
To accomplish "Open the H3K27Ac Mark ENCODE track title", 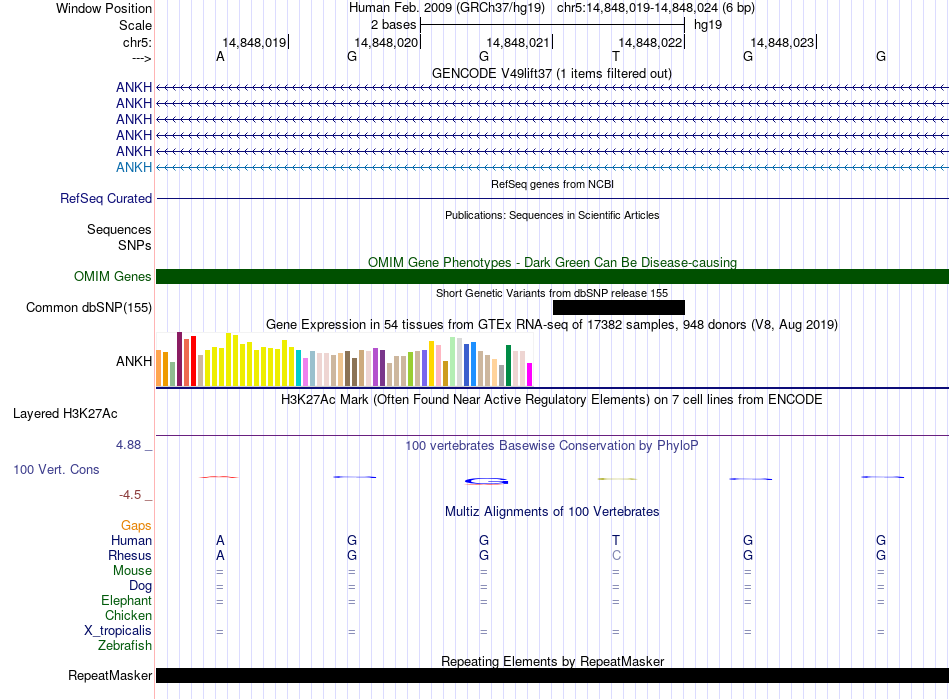I will [552, 400].
